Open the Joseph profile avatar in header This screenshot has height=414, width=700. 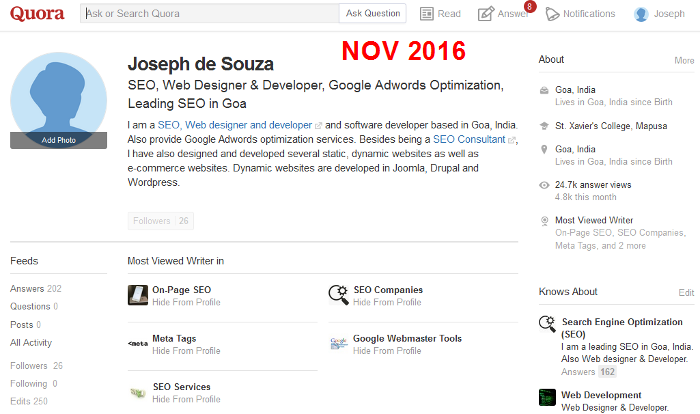pyautogui.click(x=641, y=14)
